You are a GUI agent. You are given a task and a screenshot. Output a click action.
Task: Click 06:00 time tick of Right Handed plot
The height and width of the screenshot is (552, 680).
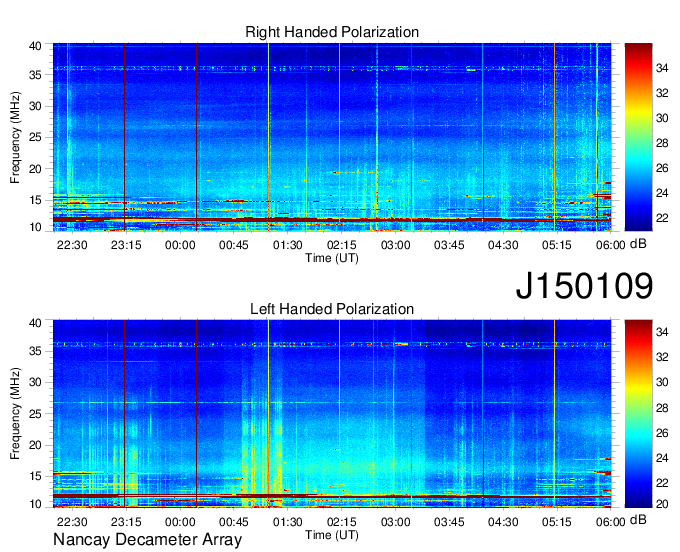pos(611,245)
